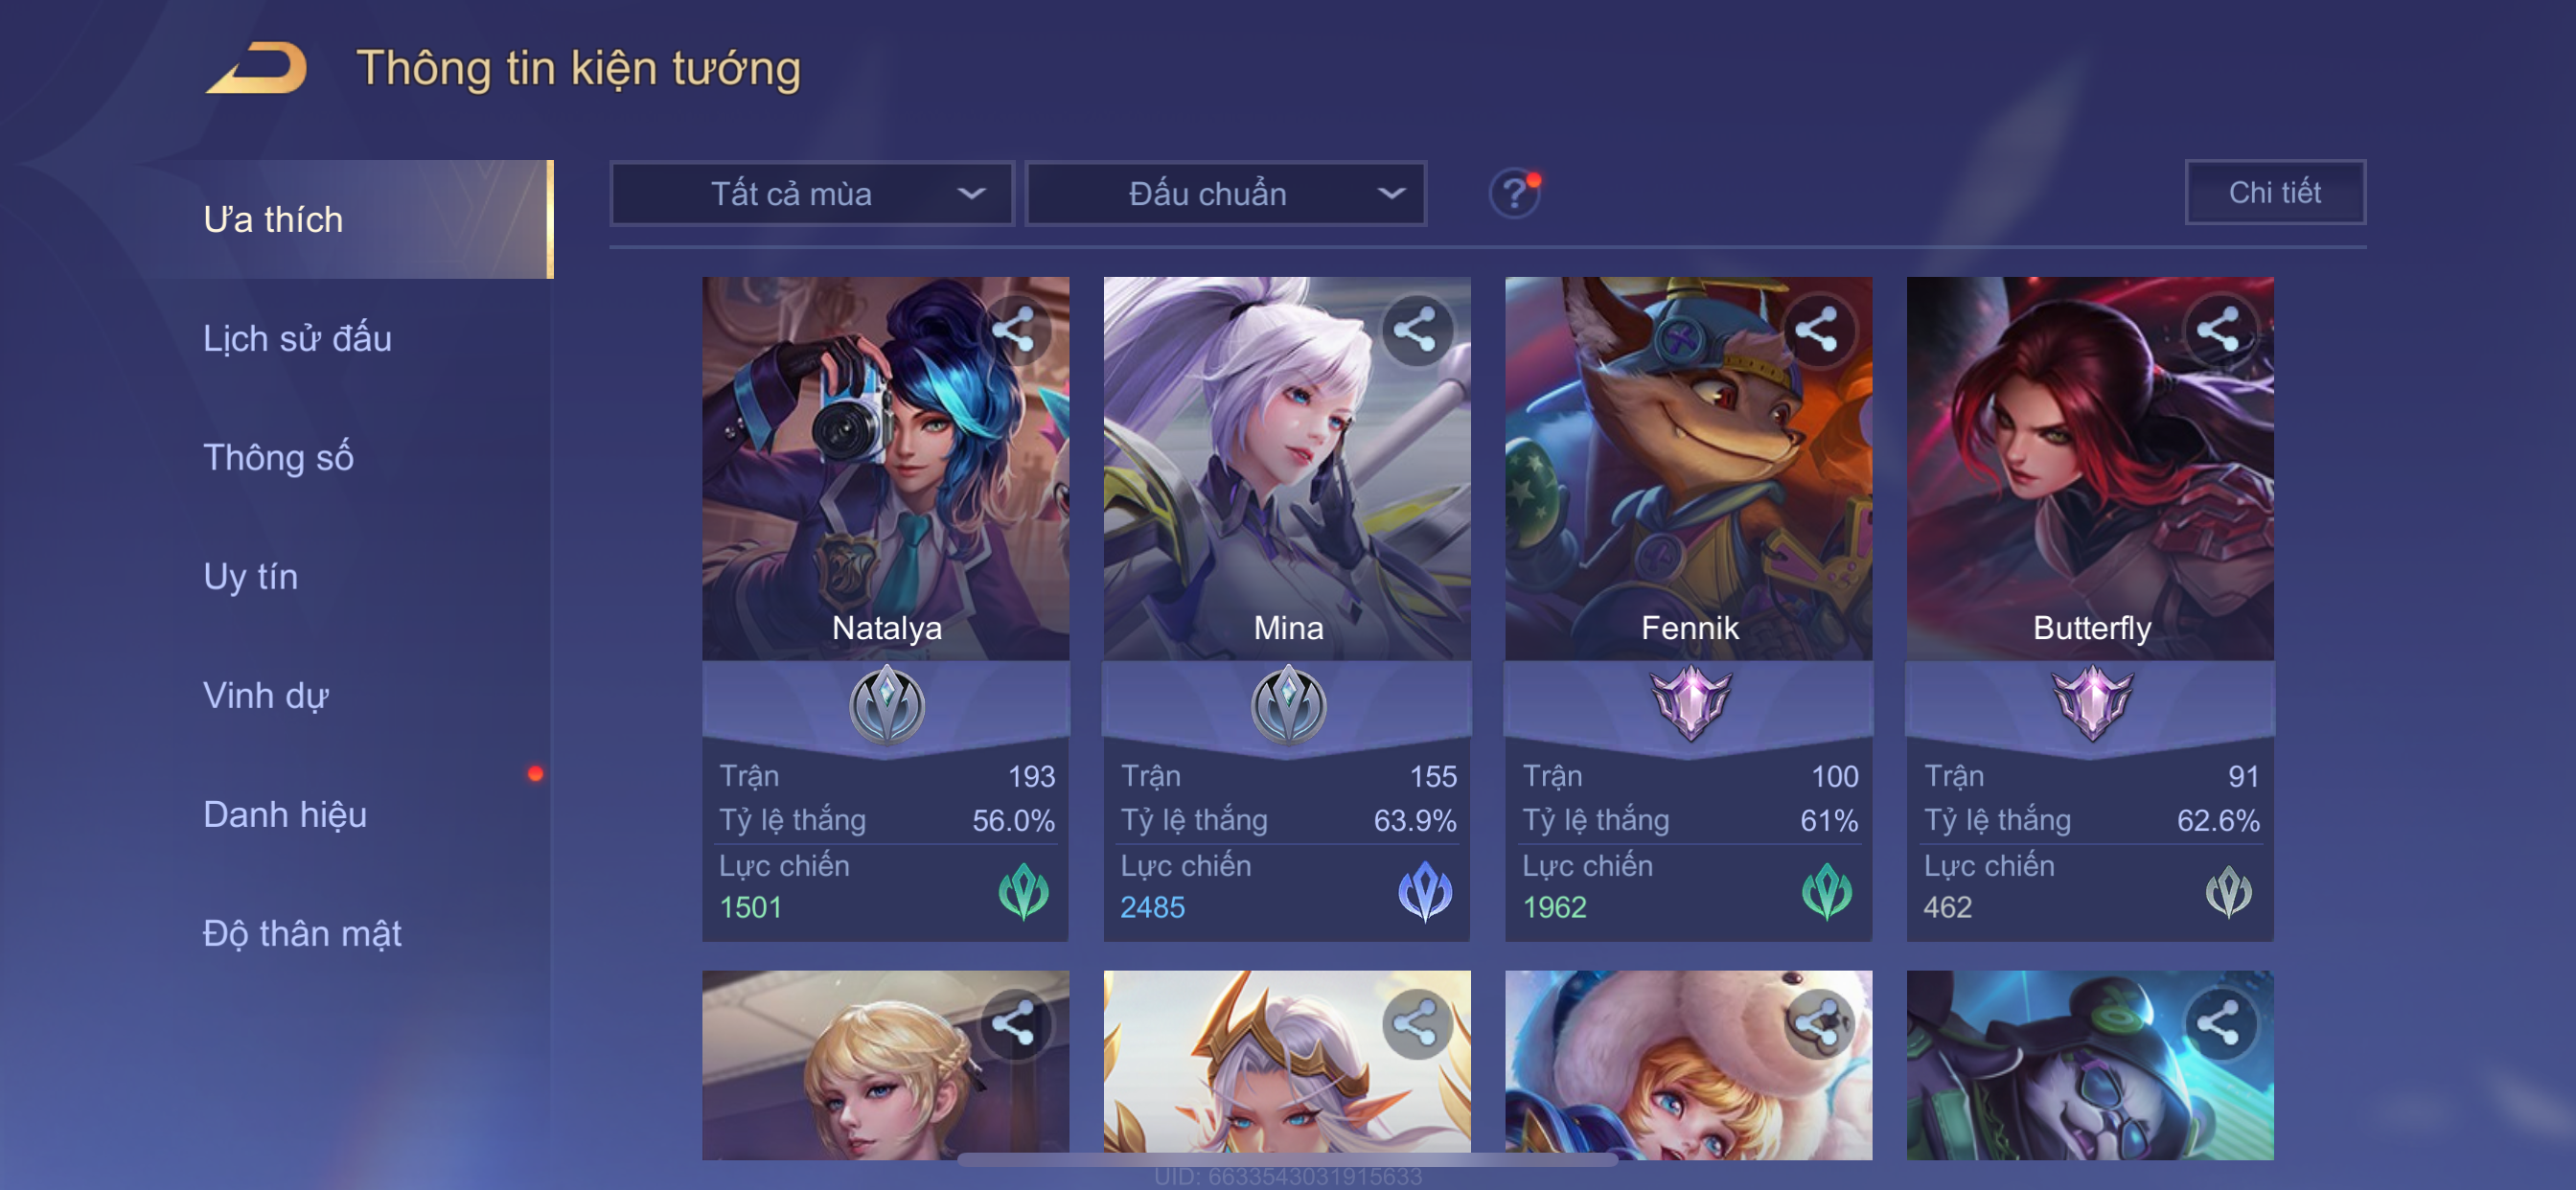Select the Butterfly hero portrait

click(2090, 468)
